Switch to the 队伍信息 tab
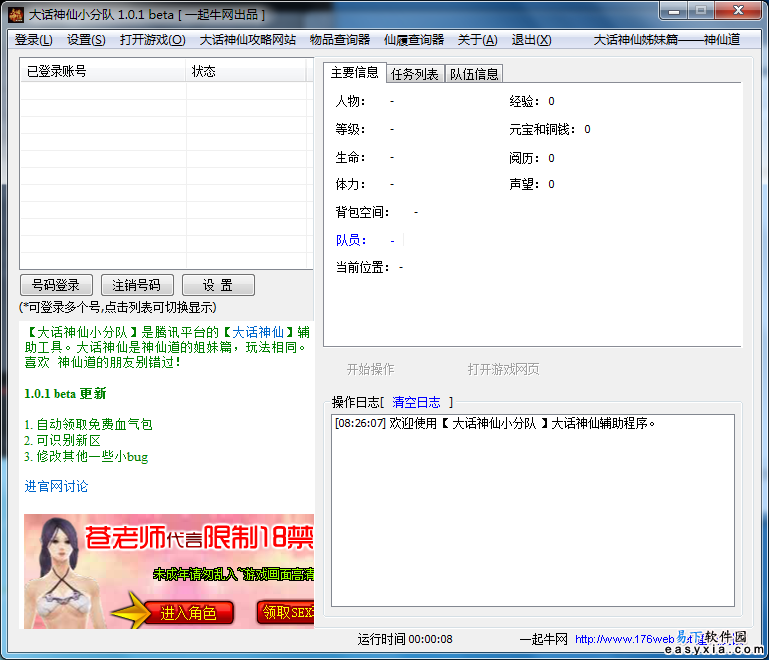The image size is (769, 660). point(474,74)
